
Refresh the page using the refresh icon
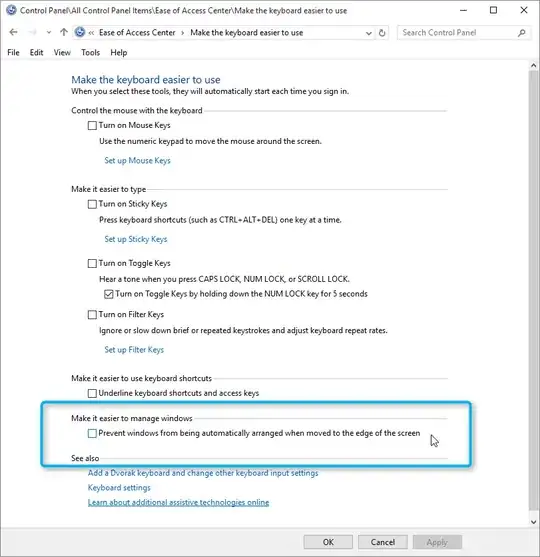tap(382, 33)
